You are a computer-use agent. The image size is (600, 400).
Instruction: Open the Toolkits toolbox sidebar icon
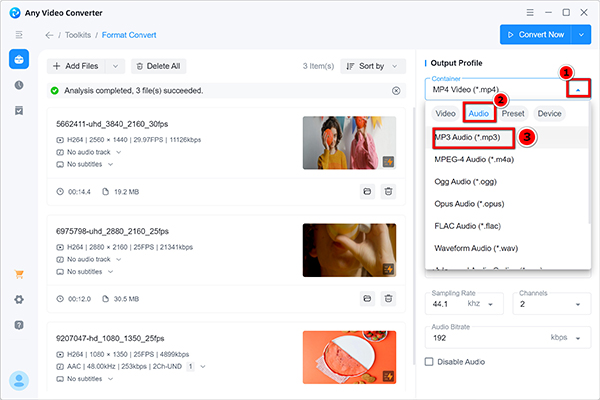click(x=19, y=59)
